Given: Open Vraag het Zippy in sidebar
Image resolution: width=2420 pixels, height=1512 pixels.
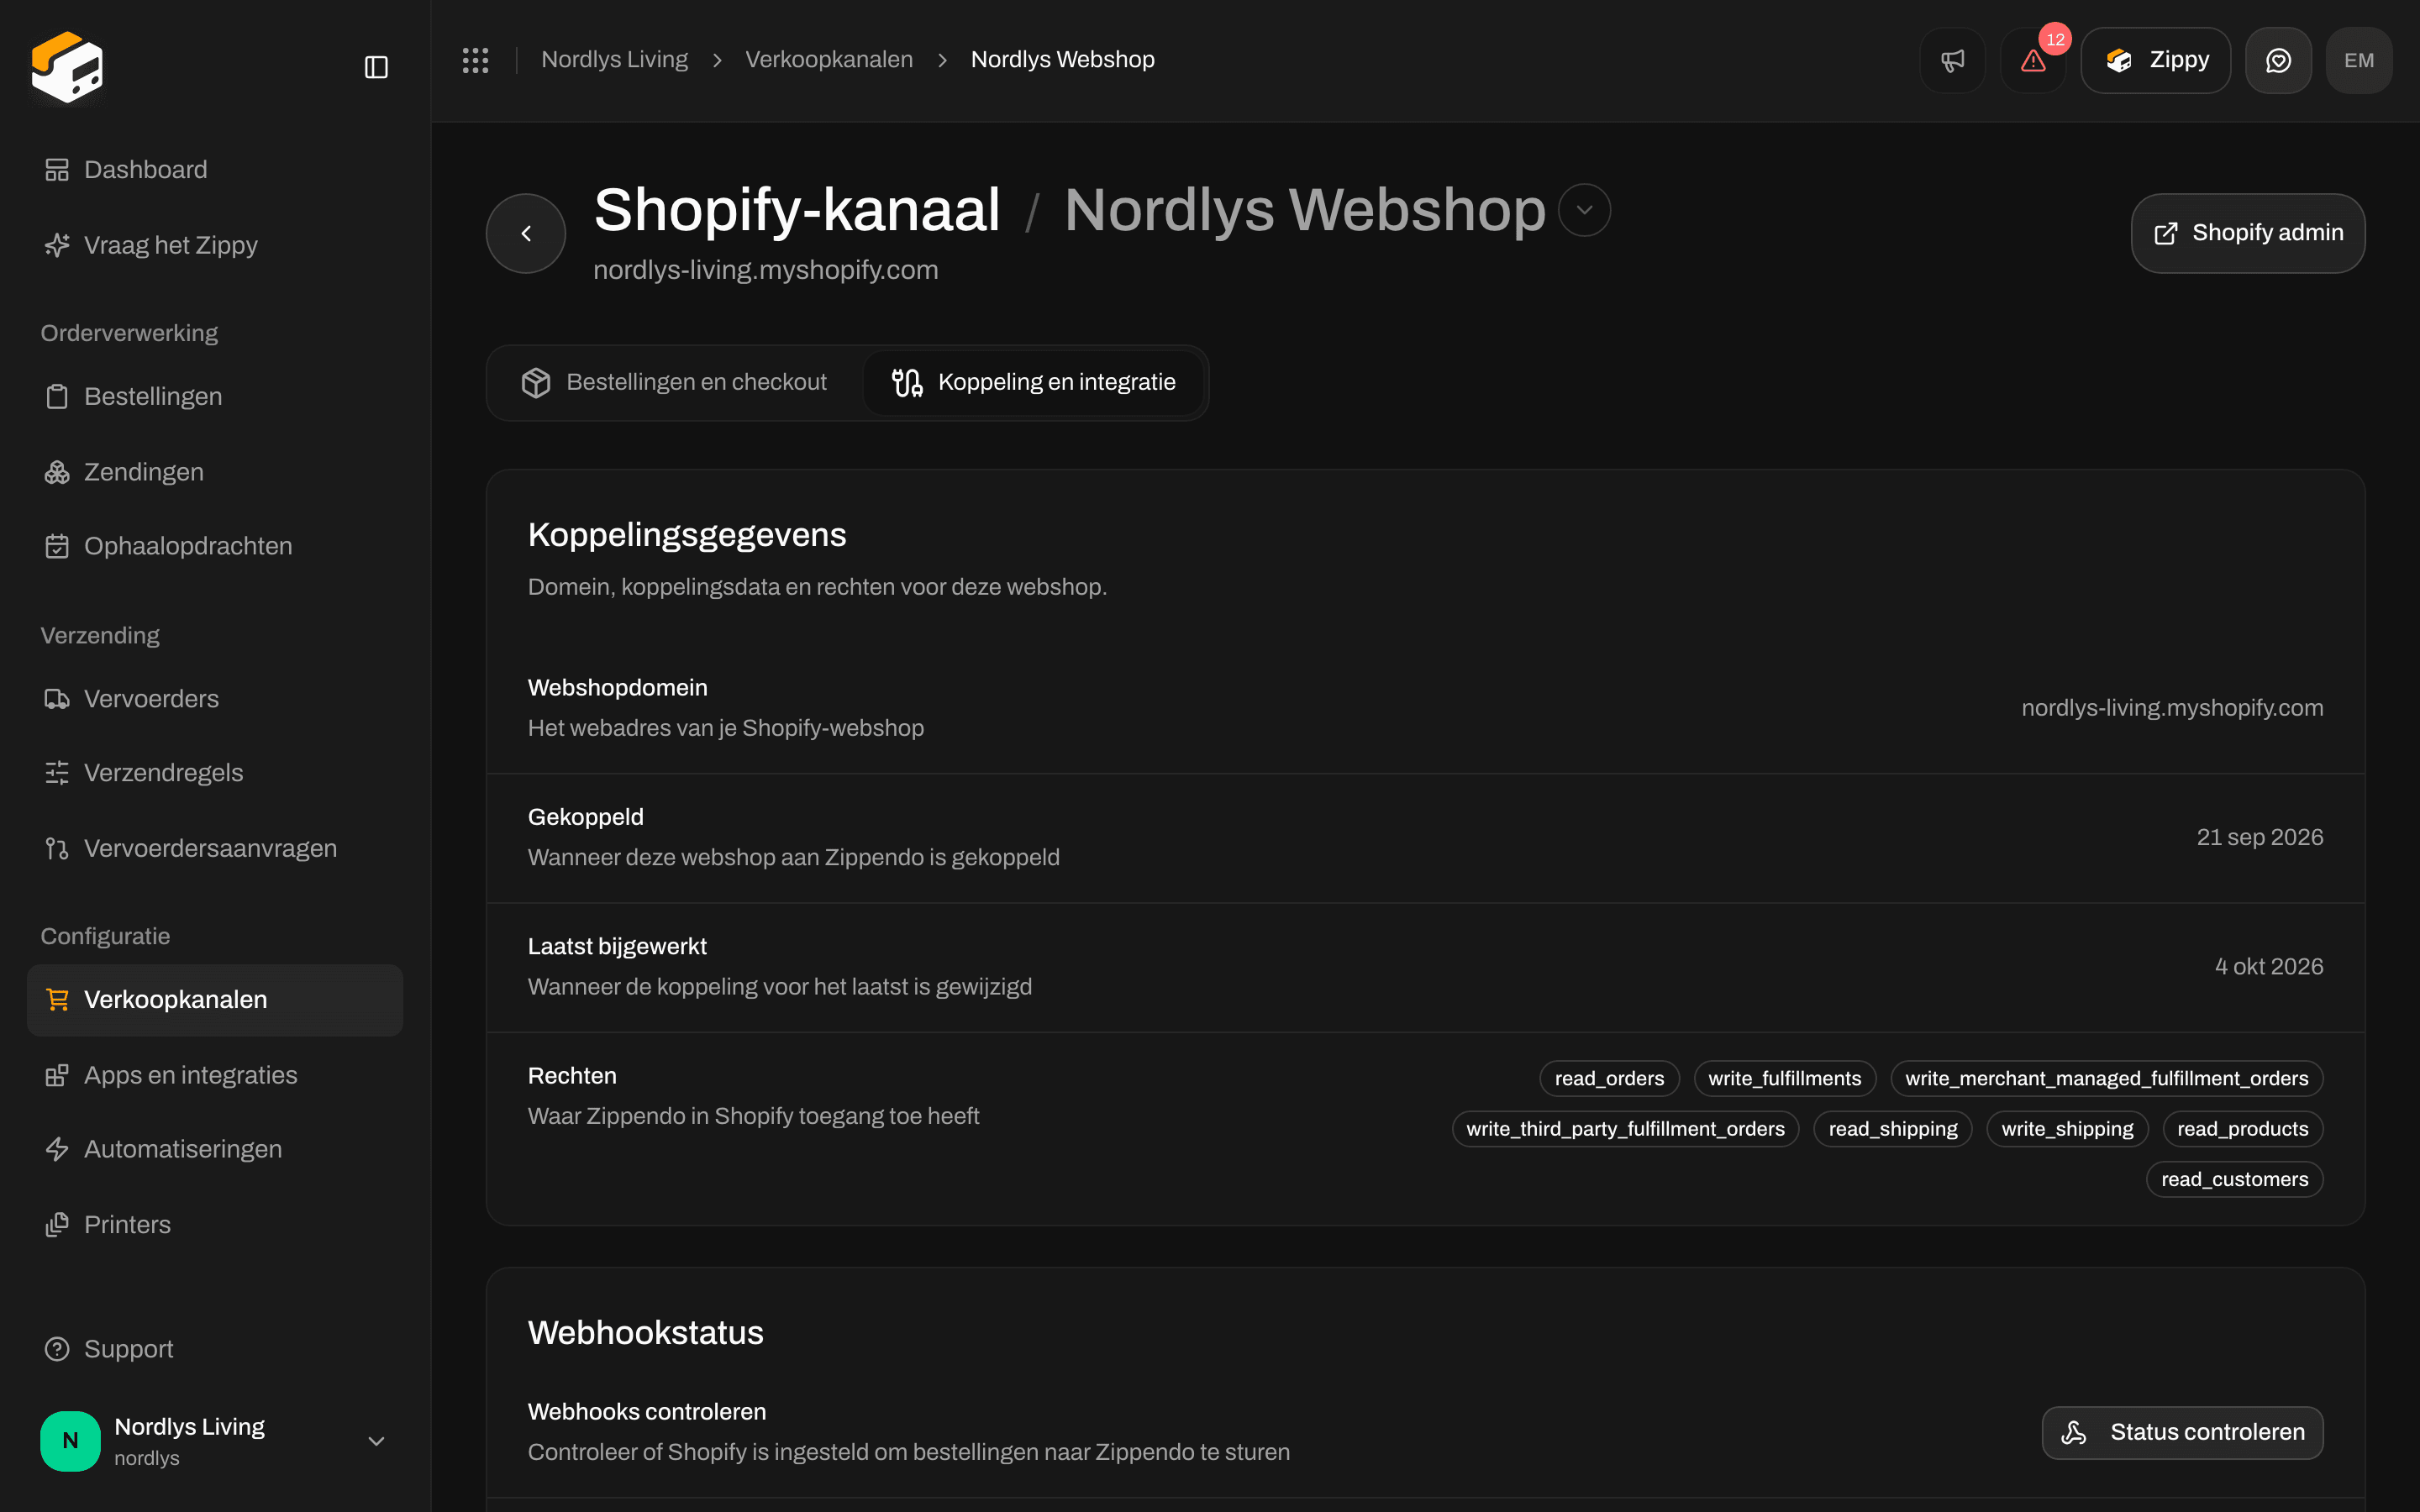Looking at the screenshot, I should click(x=215, y=245).
